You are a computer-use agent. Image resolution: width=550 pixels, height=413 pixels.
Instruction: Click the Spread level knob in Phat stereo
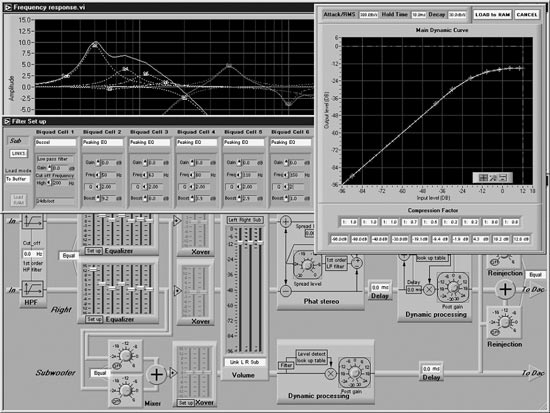(x=308, y=265)
